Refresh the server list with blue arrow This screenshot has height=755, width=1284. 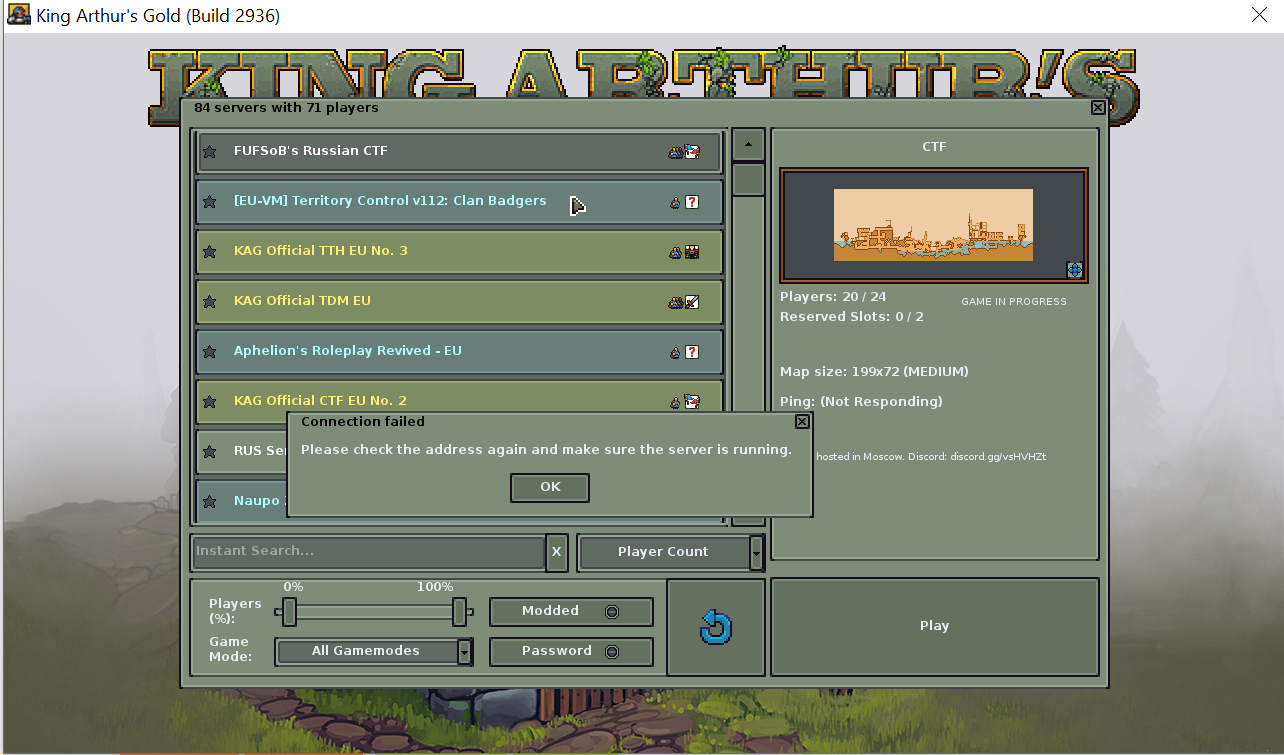716,628
